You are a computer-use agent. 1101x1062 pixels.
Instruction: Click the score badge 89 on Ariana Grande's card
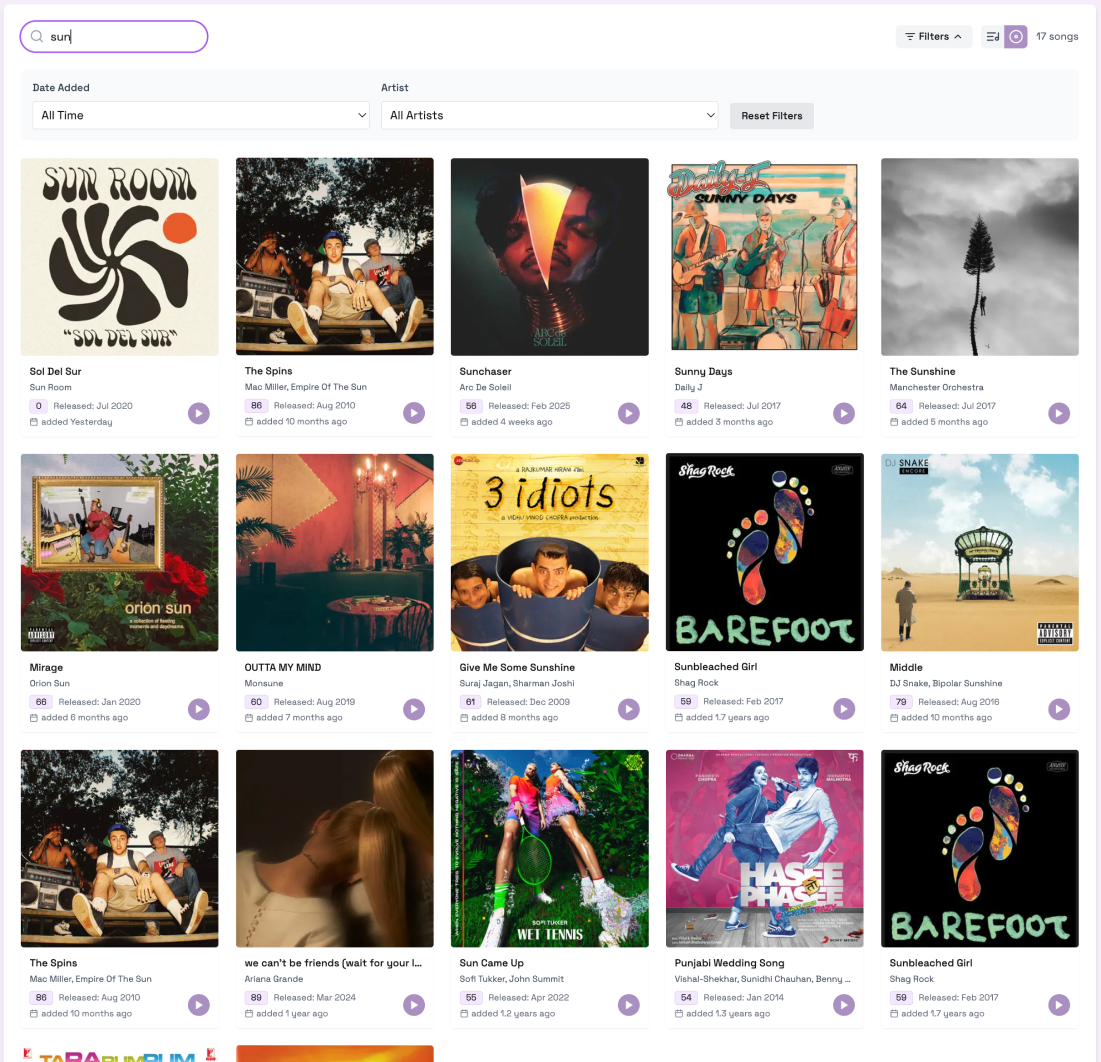pos(256,997)
